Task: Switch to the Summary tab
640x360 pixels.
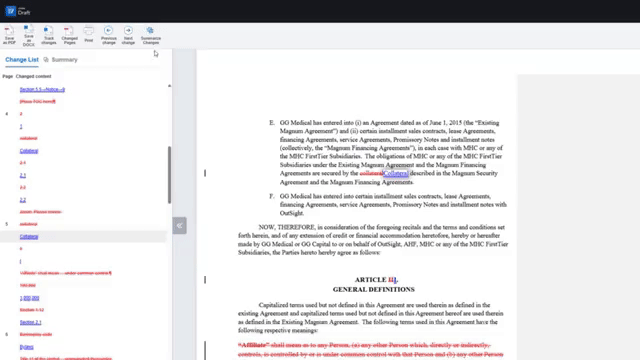Action: pos(64,60)
